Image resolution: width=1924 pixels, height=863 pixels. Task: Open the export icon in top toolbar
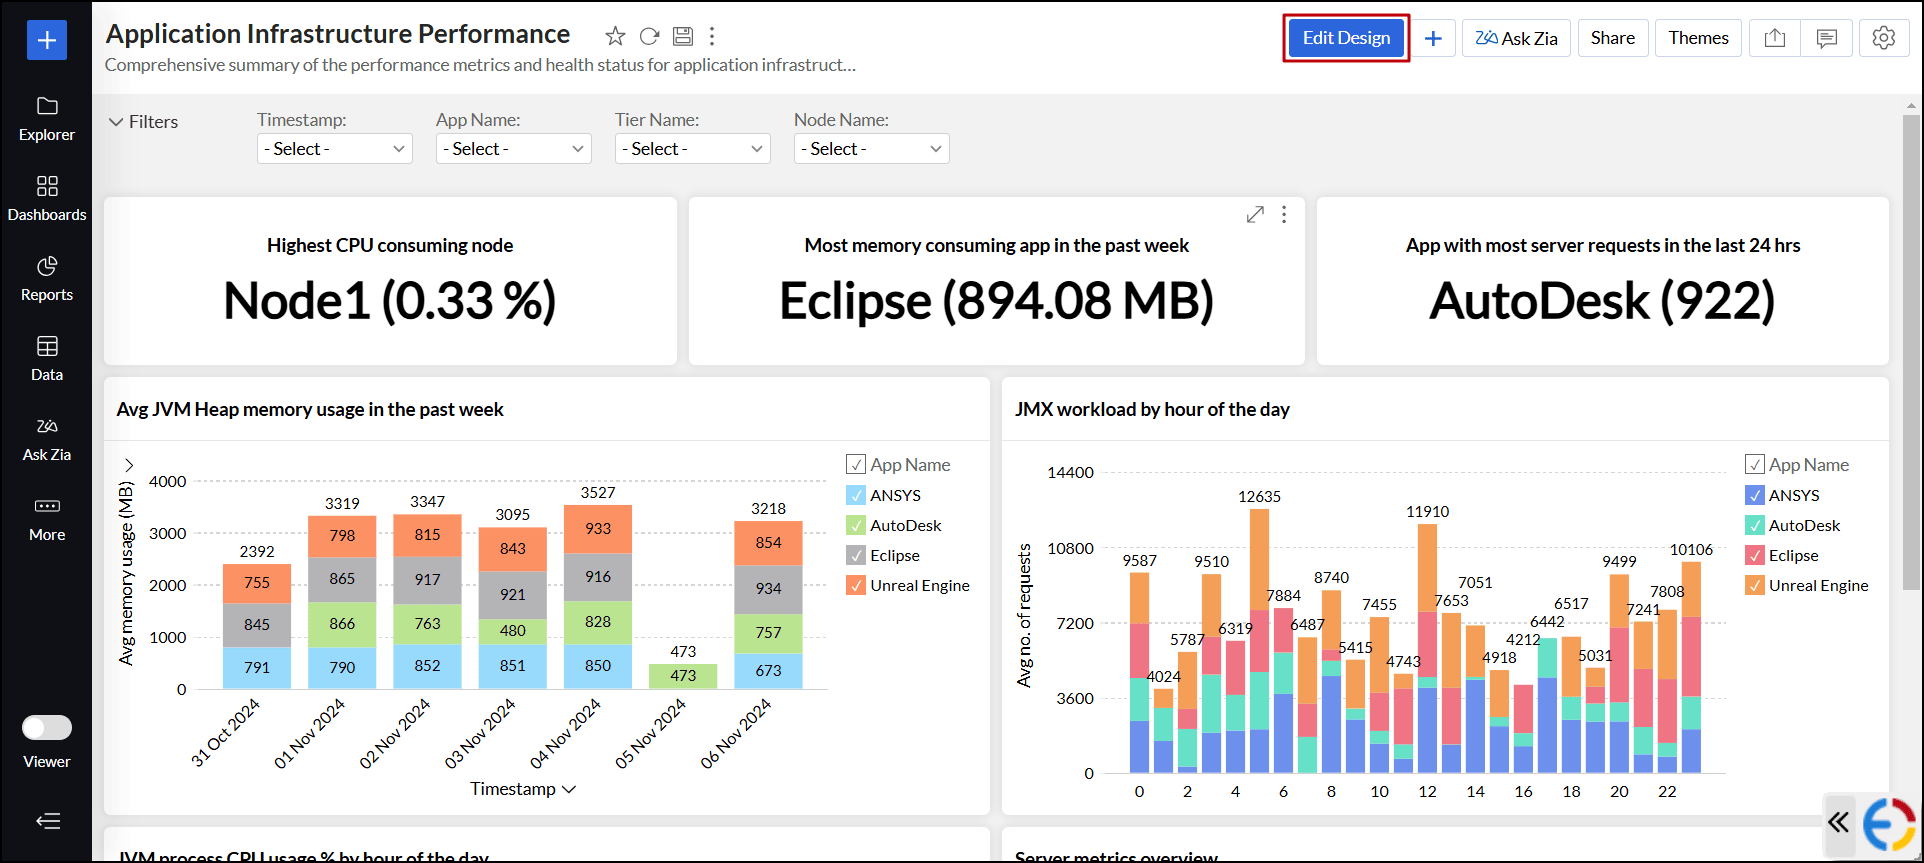tap(1774, 38)
